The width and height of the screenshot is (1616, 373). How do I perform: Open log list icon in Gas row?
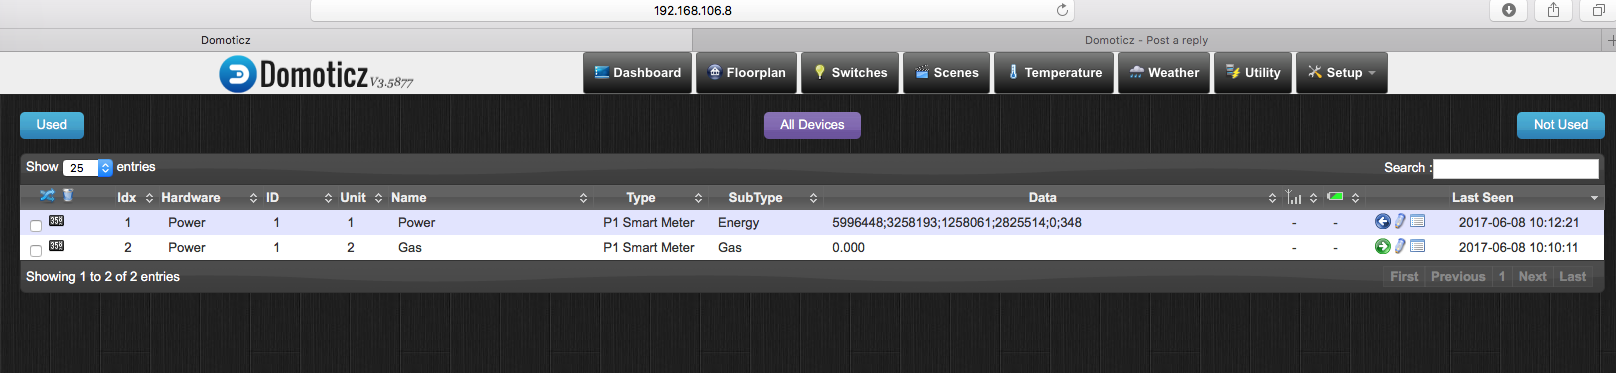point(1417,246)
